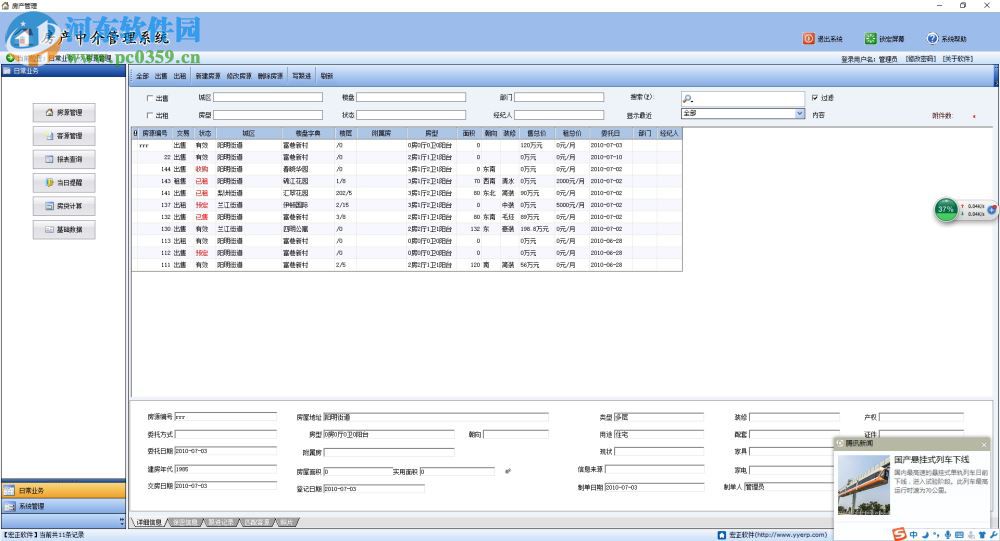Click the sidebar configure chevron below 系统管理
The width and height of the screenshot is (1000, 541).
[x=122, y=521]
